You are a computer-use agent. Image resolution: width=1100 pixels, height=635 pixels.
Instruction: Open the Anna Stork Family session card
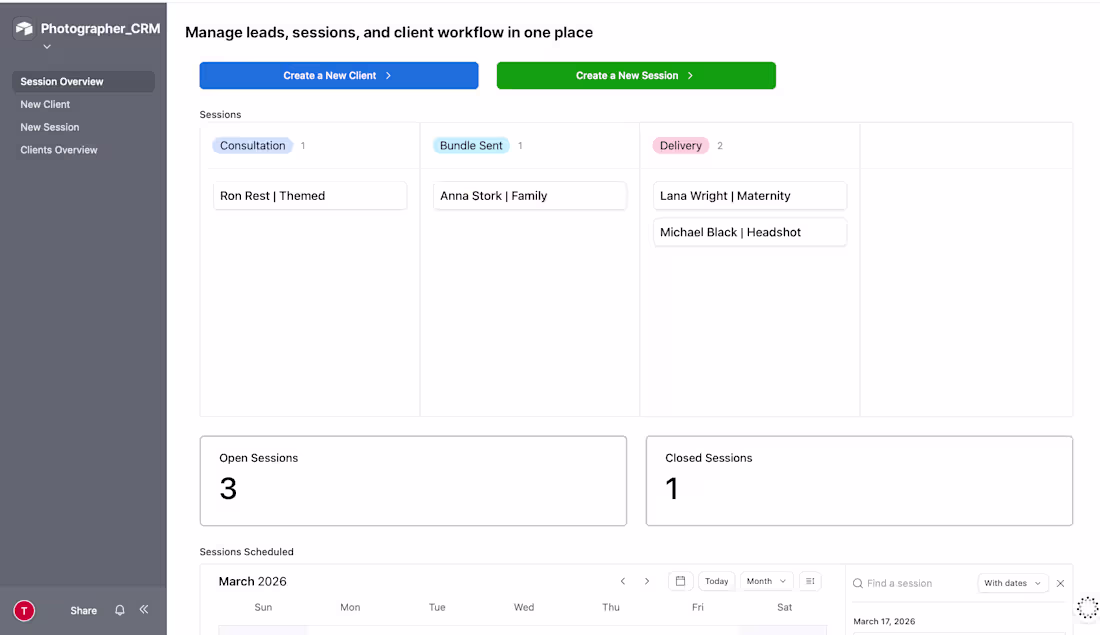point(530,195)
